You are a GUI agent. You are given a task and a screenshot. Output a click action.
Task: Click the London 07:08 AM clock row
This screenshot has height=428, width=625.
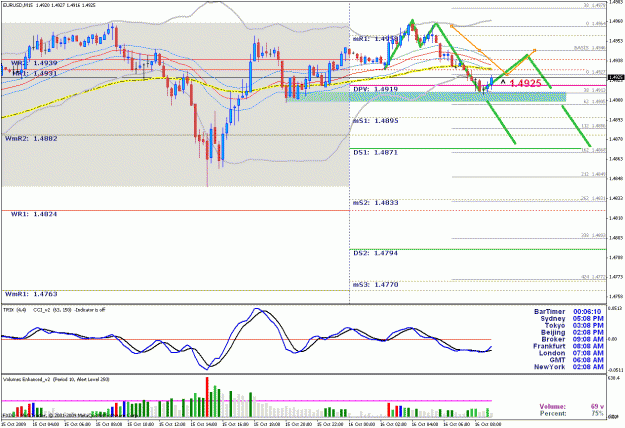tap(571, 353)
